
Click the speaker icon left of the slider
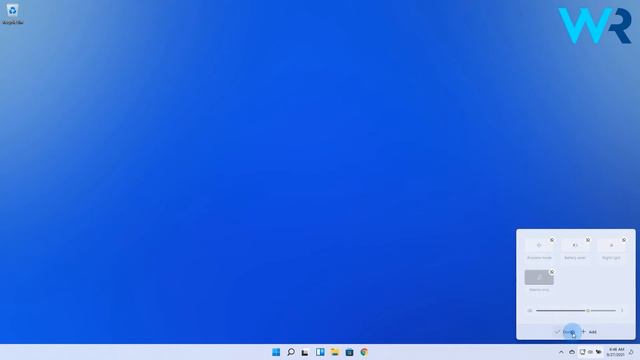pyautogui.click(x=529, y=311)
